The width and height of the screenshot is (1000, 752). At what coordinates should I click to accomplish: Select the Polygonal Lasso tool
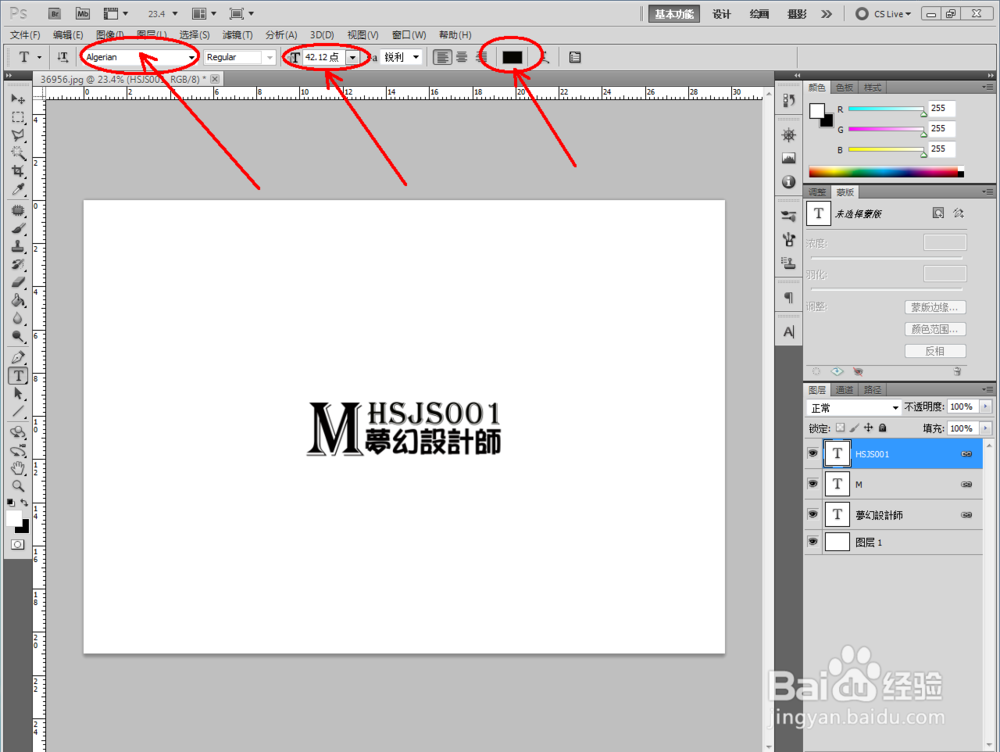[x=18, y=135]
